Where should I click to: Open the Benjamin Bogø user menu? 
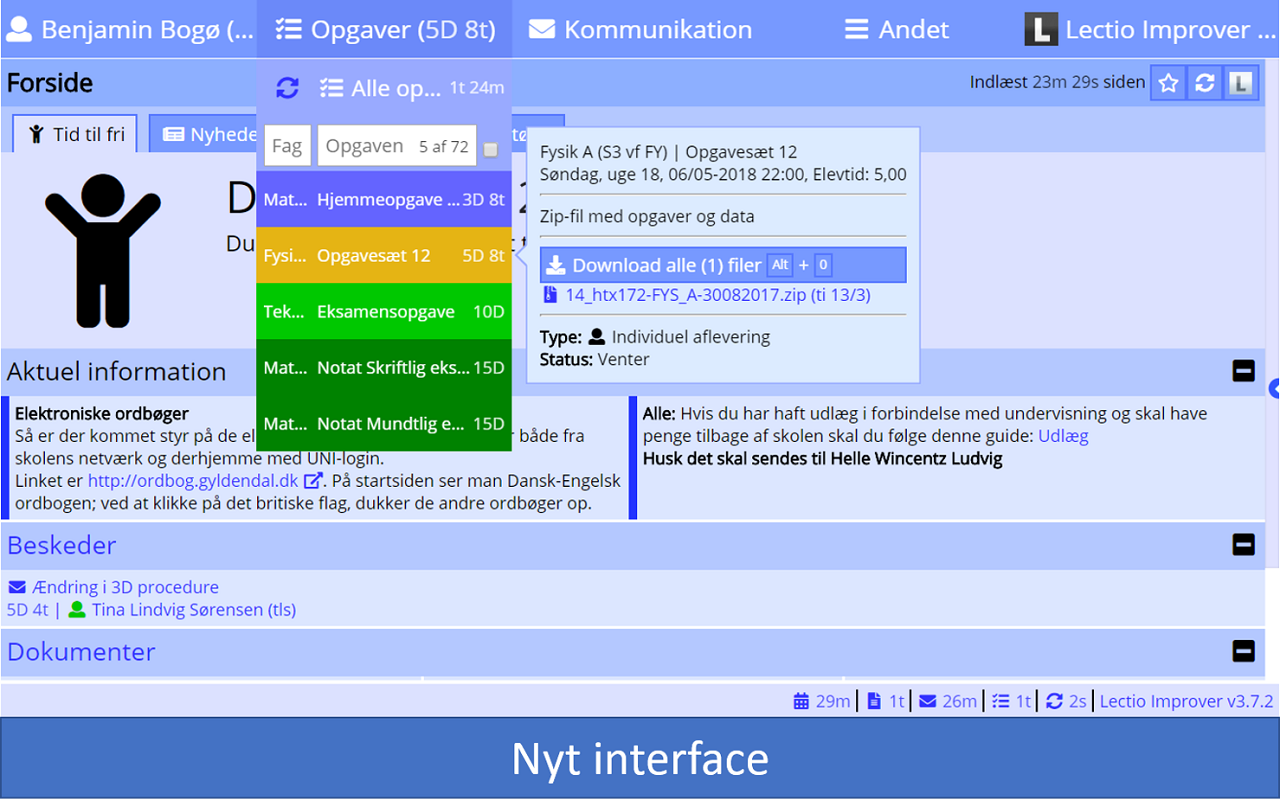pyautogui.click(x=128, y=29)
